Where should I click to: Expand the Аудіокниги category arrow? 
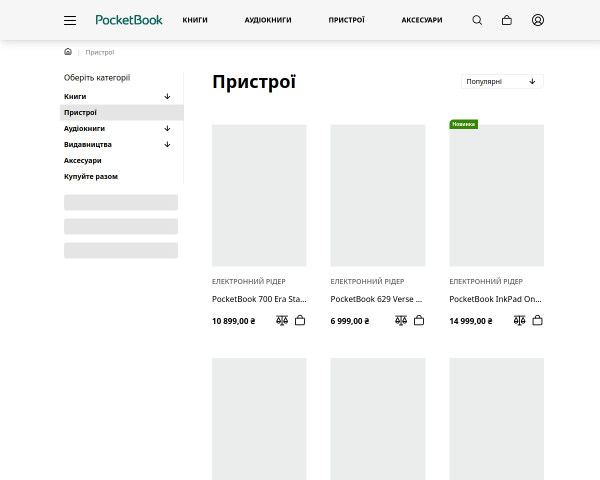167,129
